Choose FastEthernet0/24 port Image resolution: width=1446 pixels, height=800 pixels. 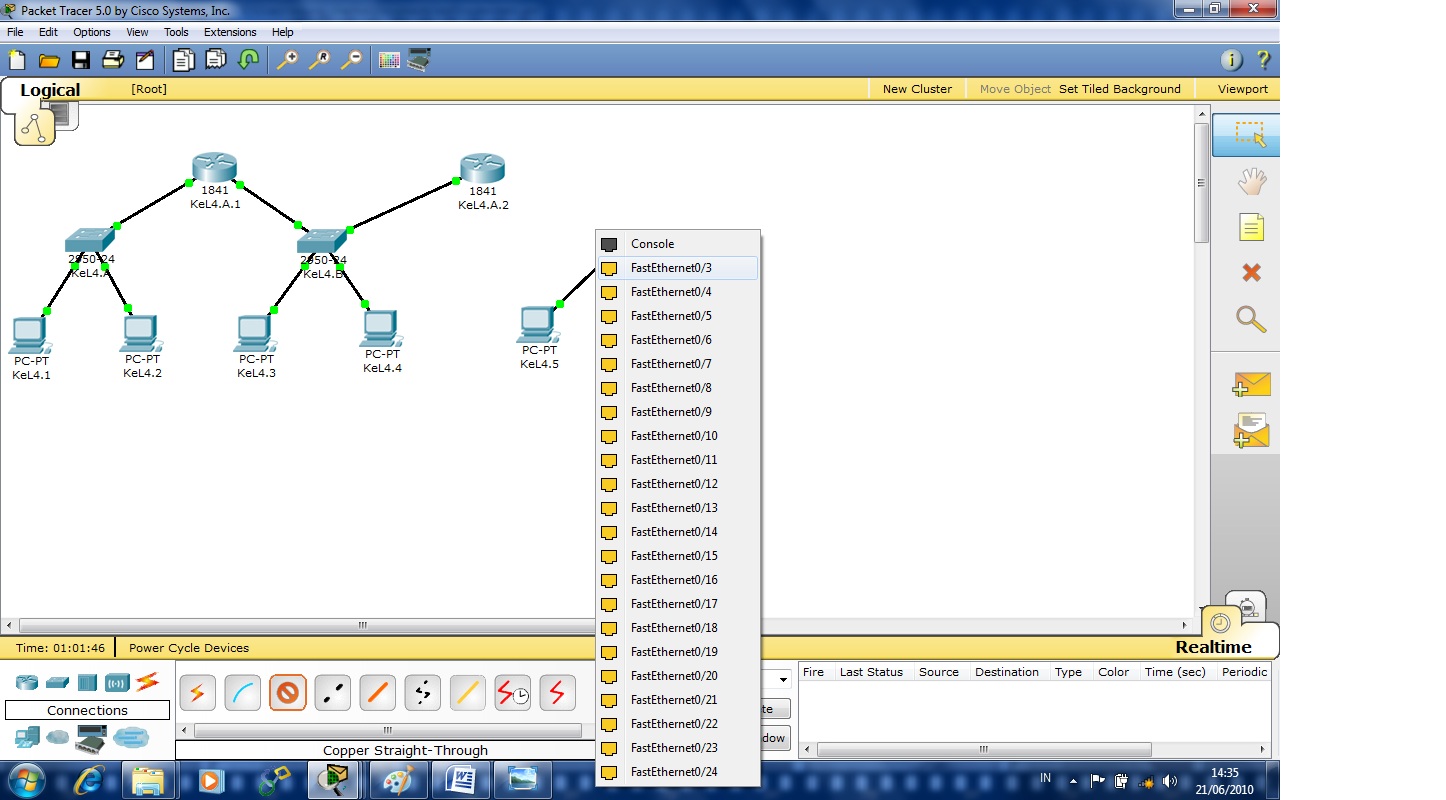point(678,772)
